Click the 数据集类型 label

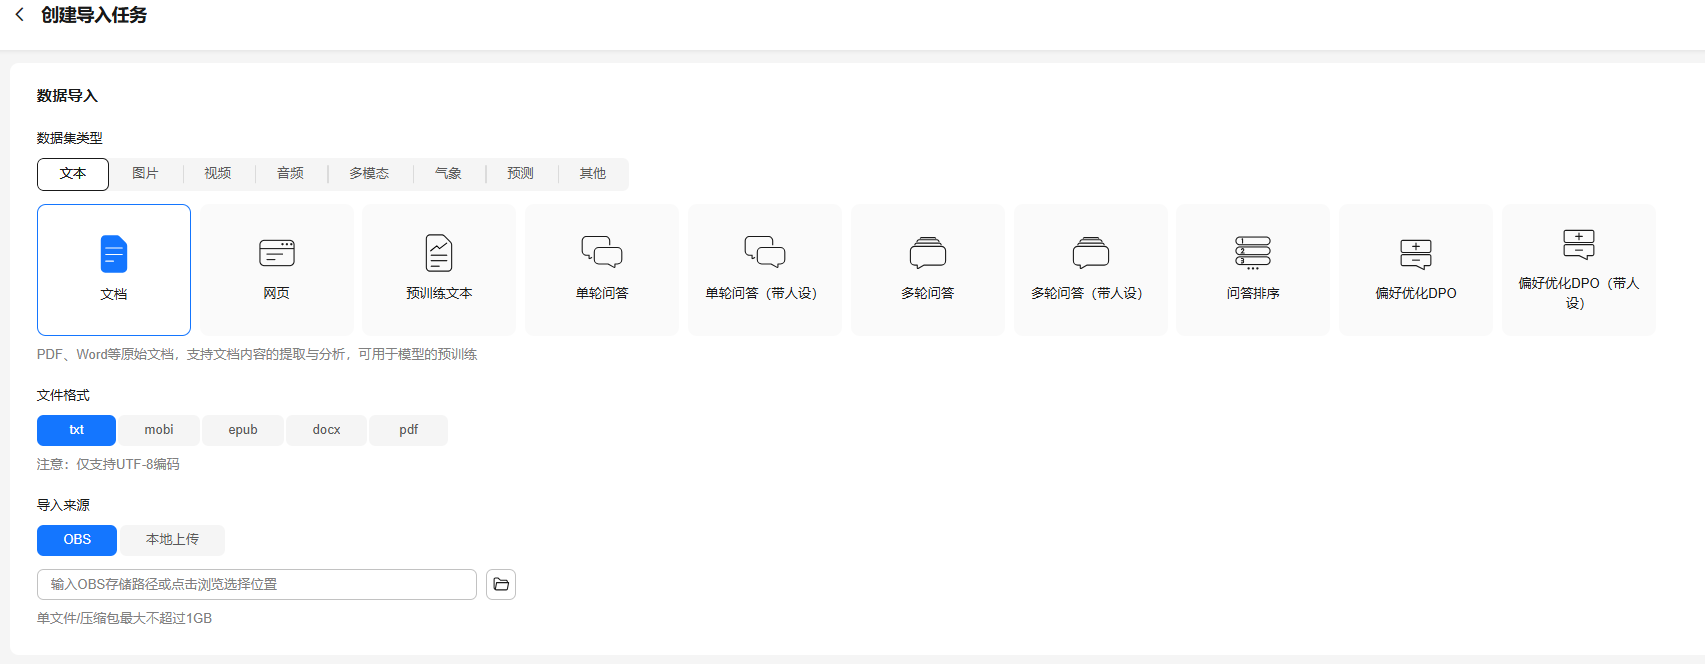click(70, 138)
